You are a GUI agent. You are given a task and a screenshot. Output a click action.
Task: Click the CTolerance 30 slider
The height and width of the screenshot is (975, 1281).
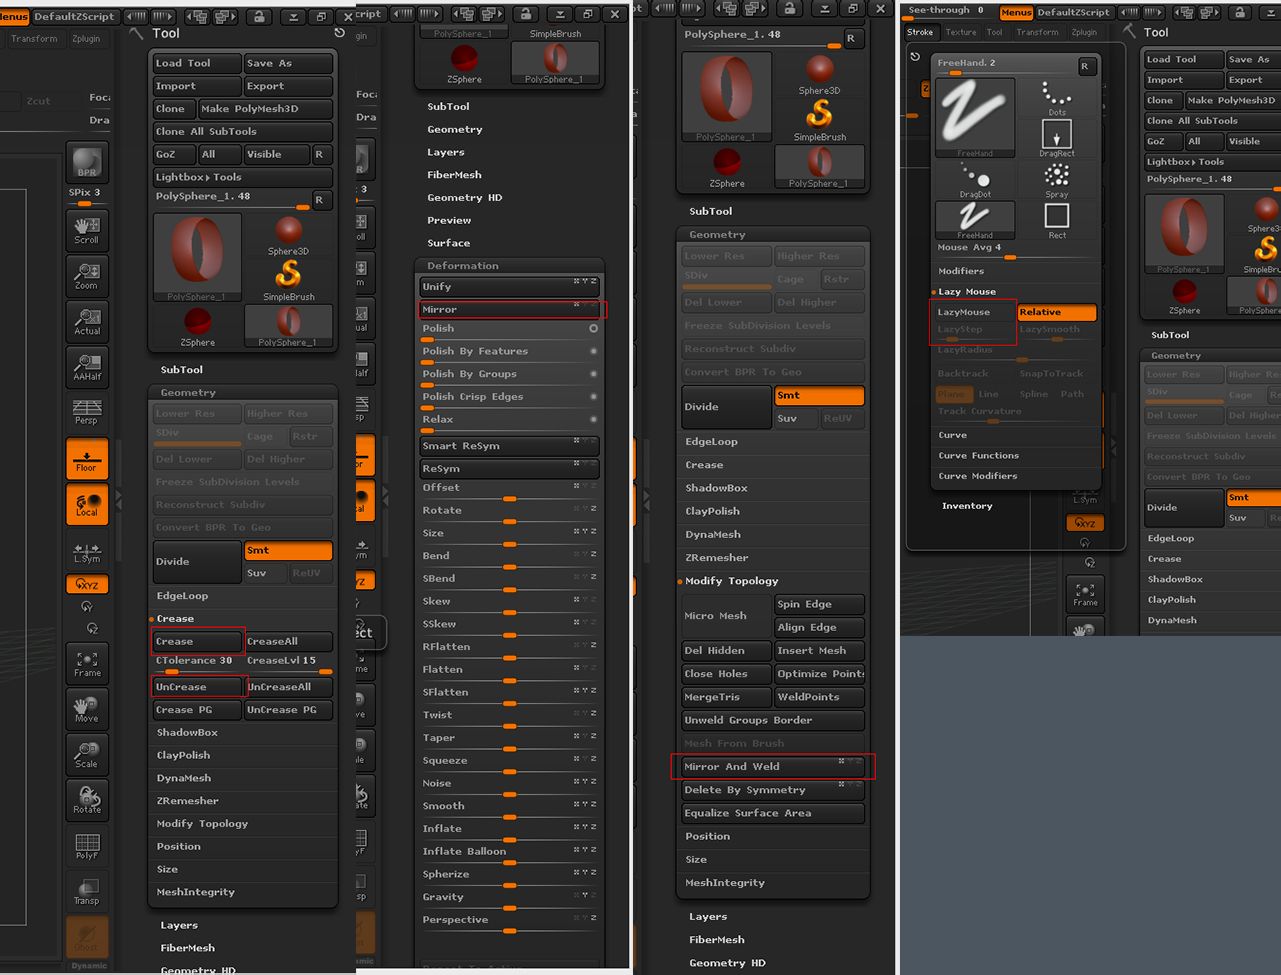click(196, 660)
